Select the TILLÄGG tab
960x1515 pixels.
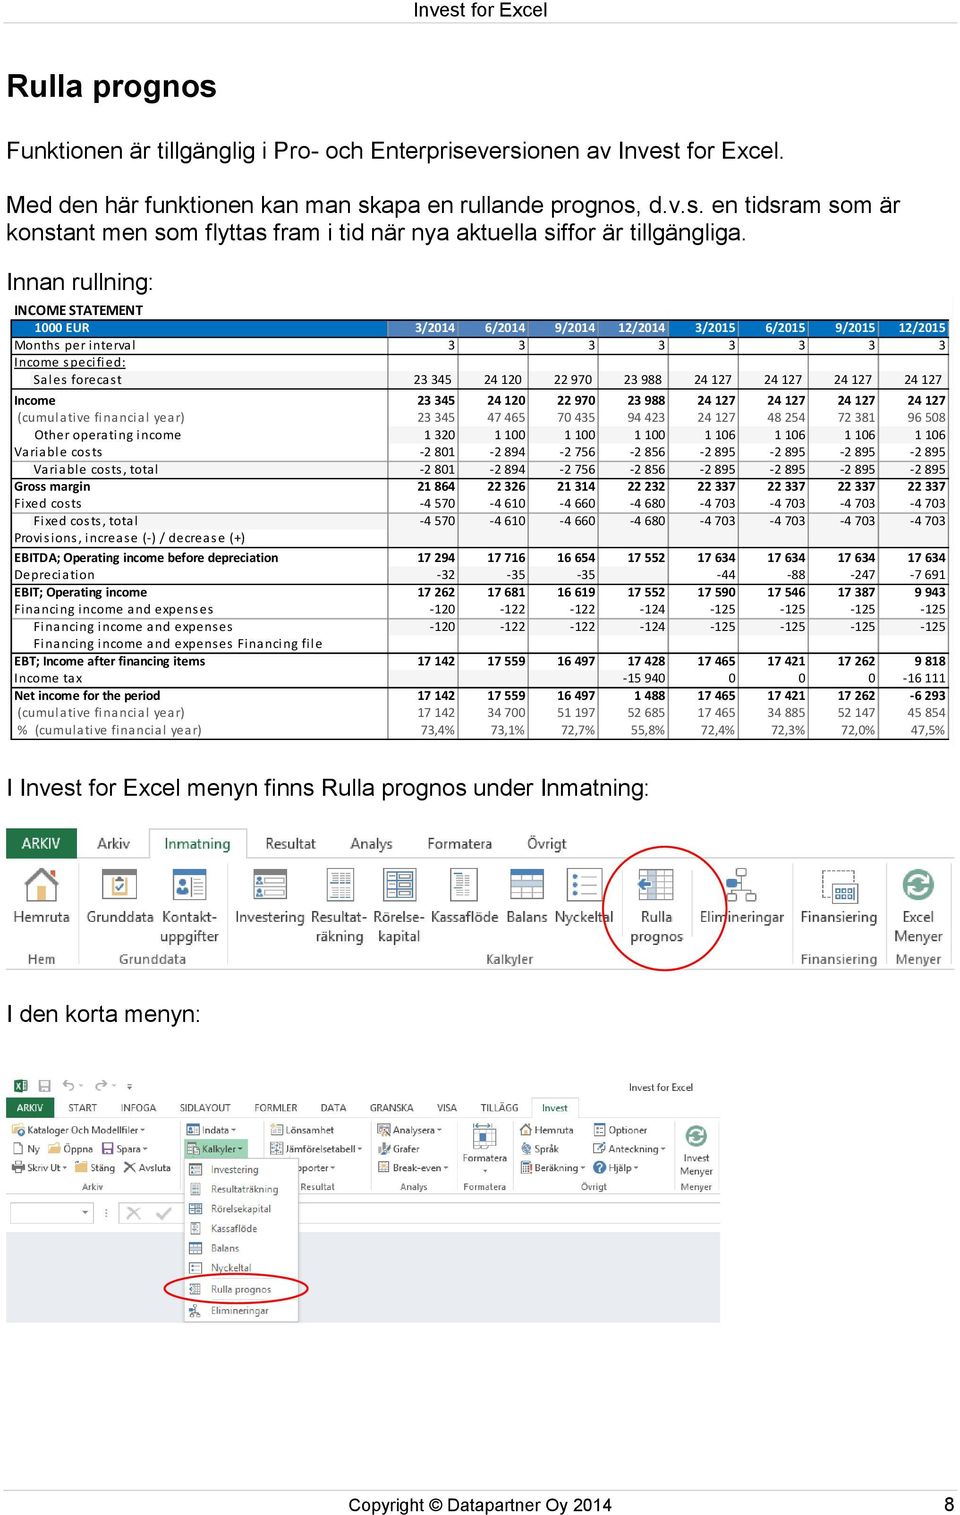tap(500, 1108)
